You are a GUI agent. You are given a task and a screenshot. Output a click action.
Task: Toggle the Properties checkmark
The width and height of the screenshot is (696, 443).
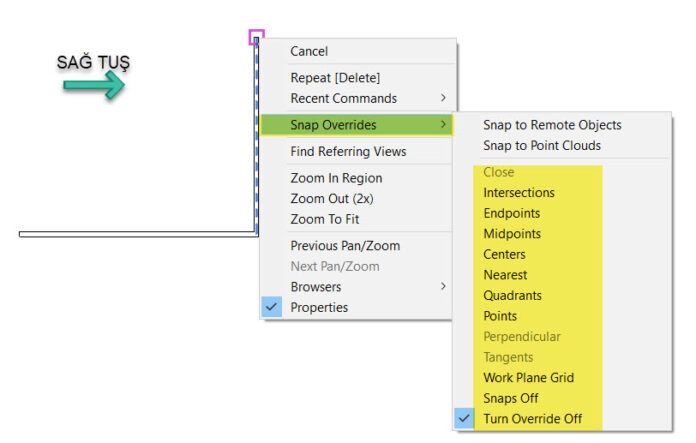272,307
